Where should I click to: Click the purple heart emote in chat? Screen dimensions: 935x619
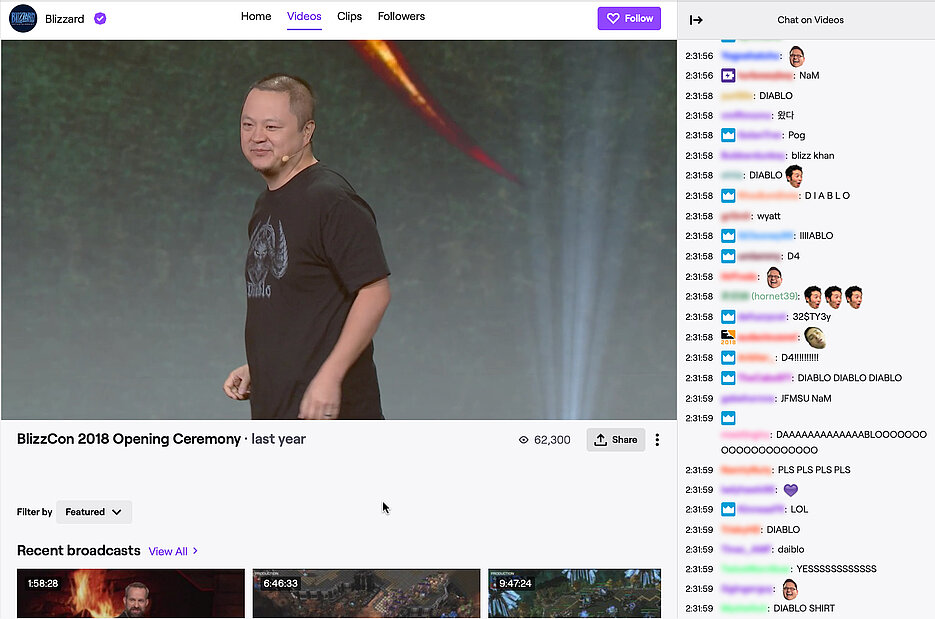pos(791,490)
